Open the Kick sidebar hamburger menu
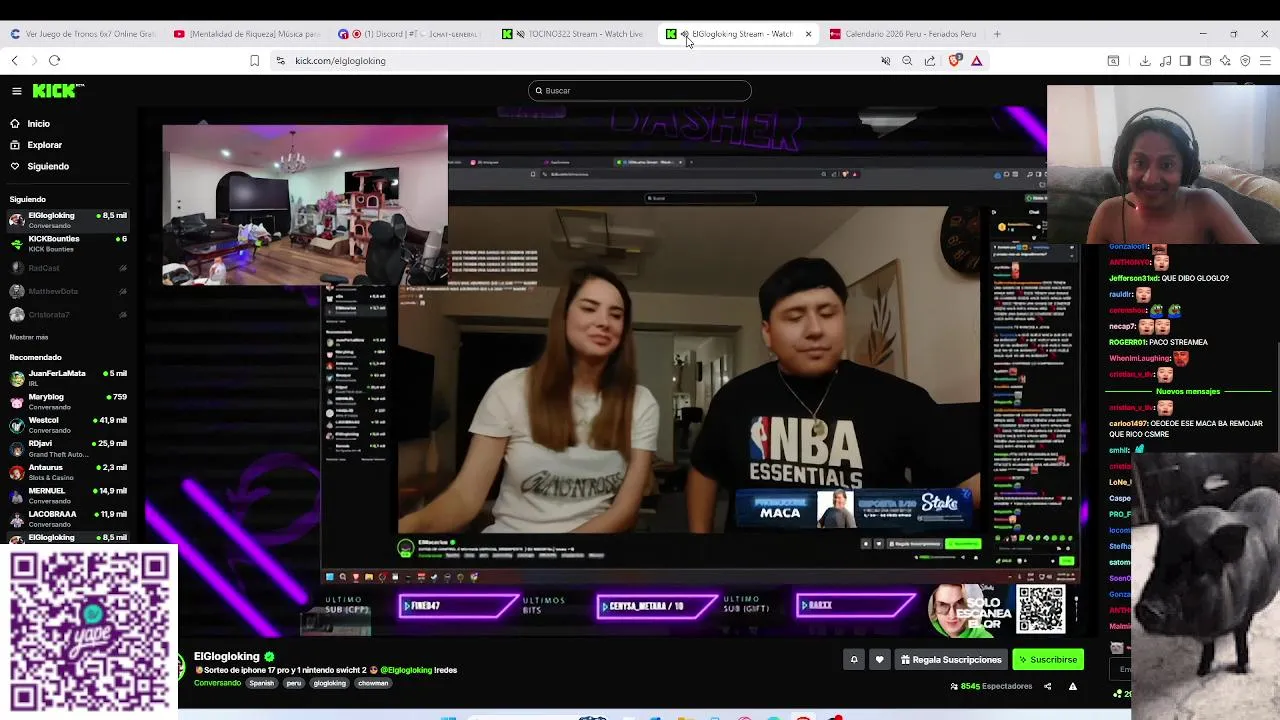 (x=17, y=91)
